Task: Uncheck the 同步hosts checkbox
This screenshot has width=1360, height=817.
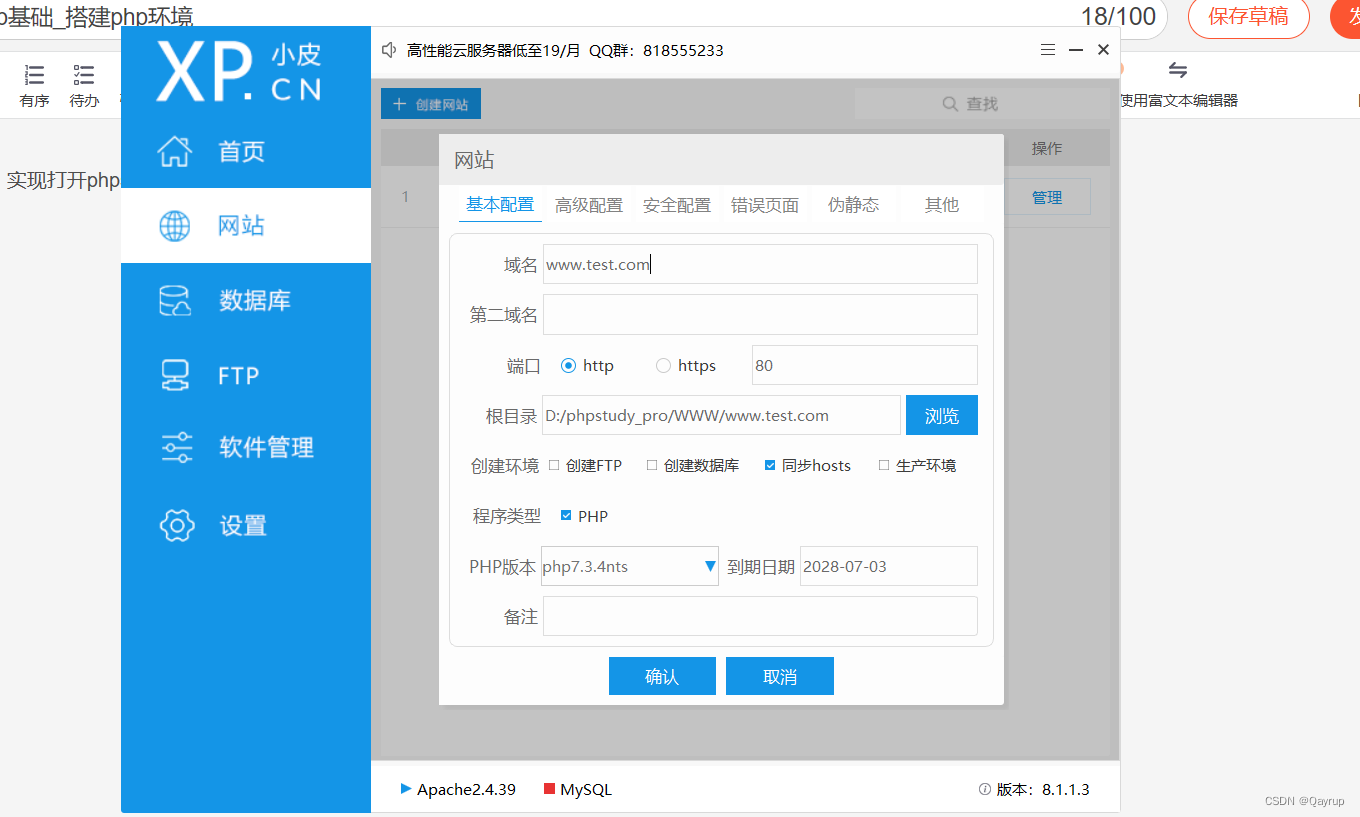Action: pyautogui.click(x=770, y=465)
